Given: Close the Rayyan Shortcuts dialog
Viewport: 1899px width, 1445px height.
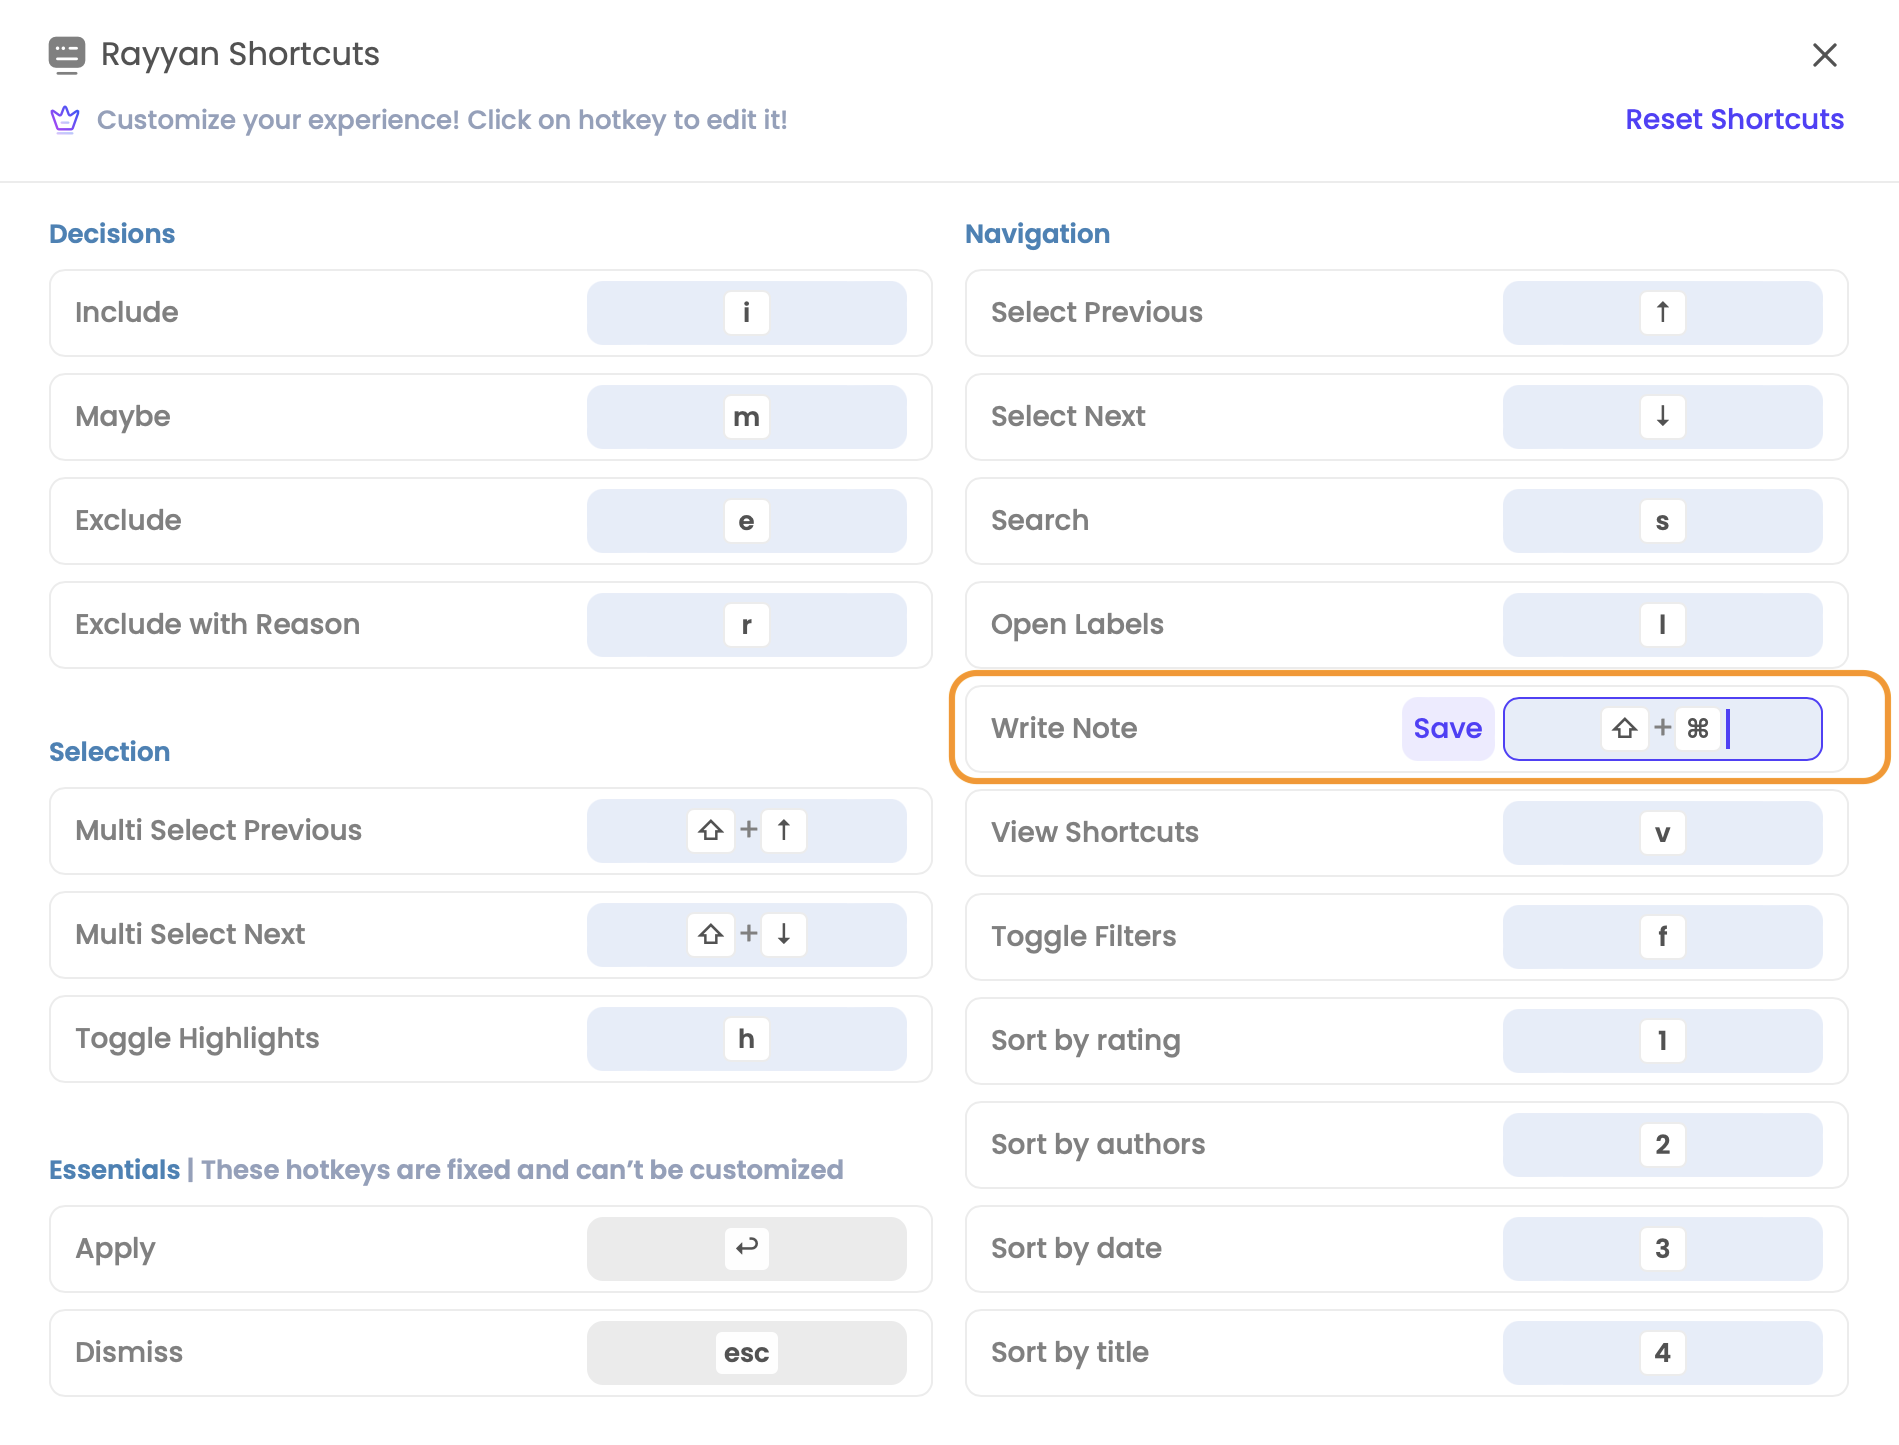Looking at the screenshot, I should pyautogui.click(x=1824, y=55).
